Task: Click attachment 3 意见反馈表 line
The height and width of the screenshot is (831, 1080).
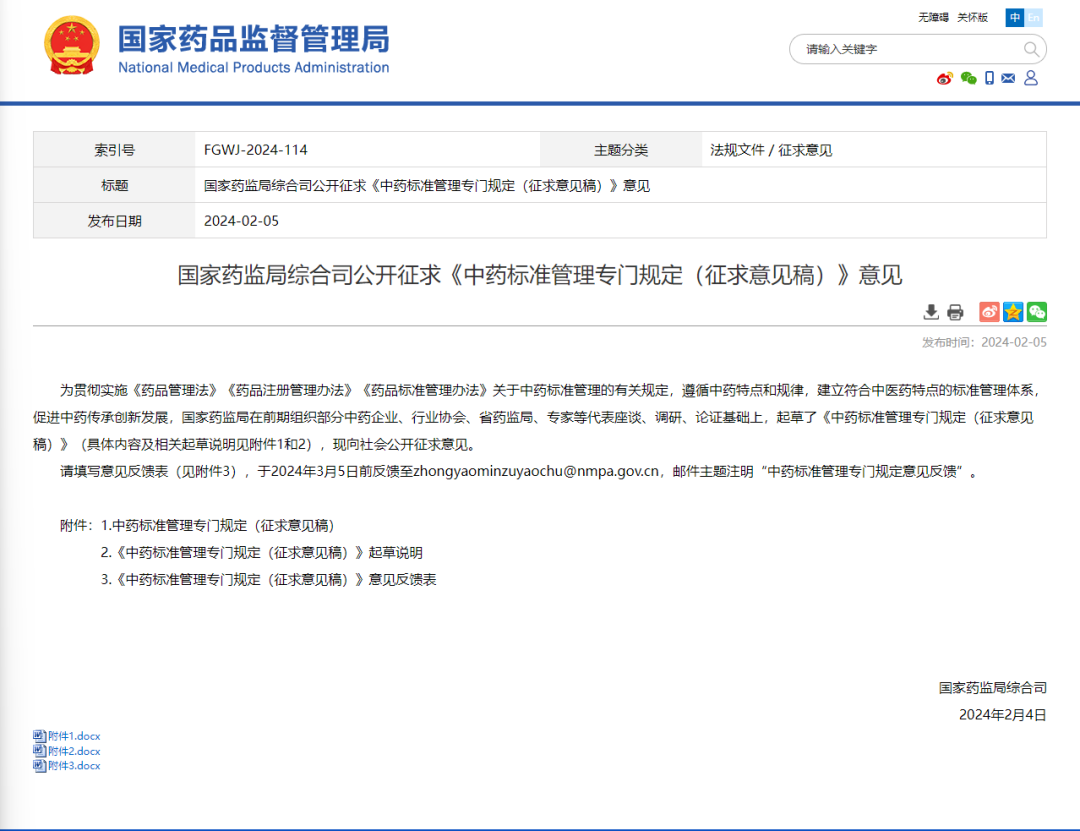Action: [269, 579]
